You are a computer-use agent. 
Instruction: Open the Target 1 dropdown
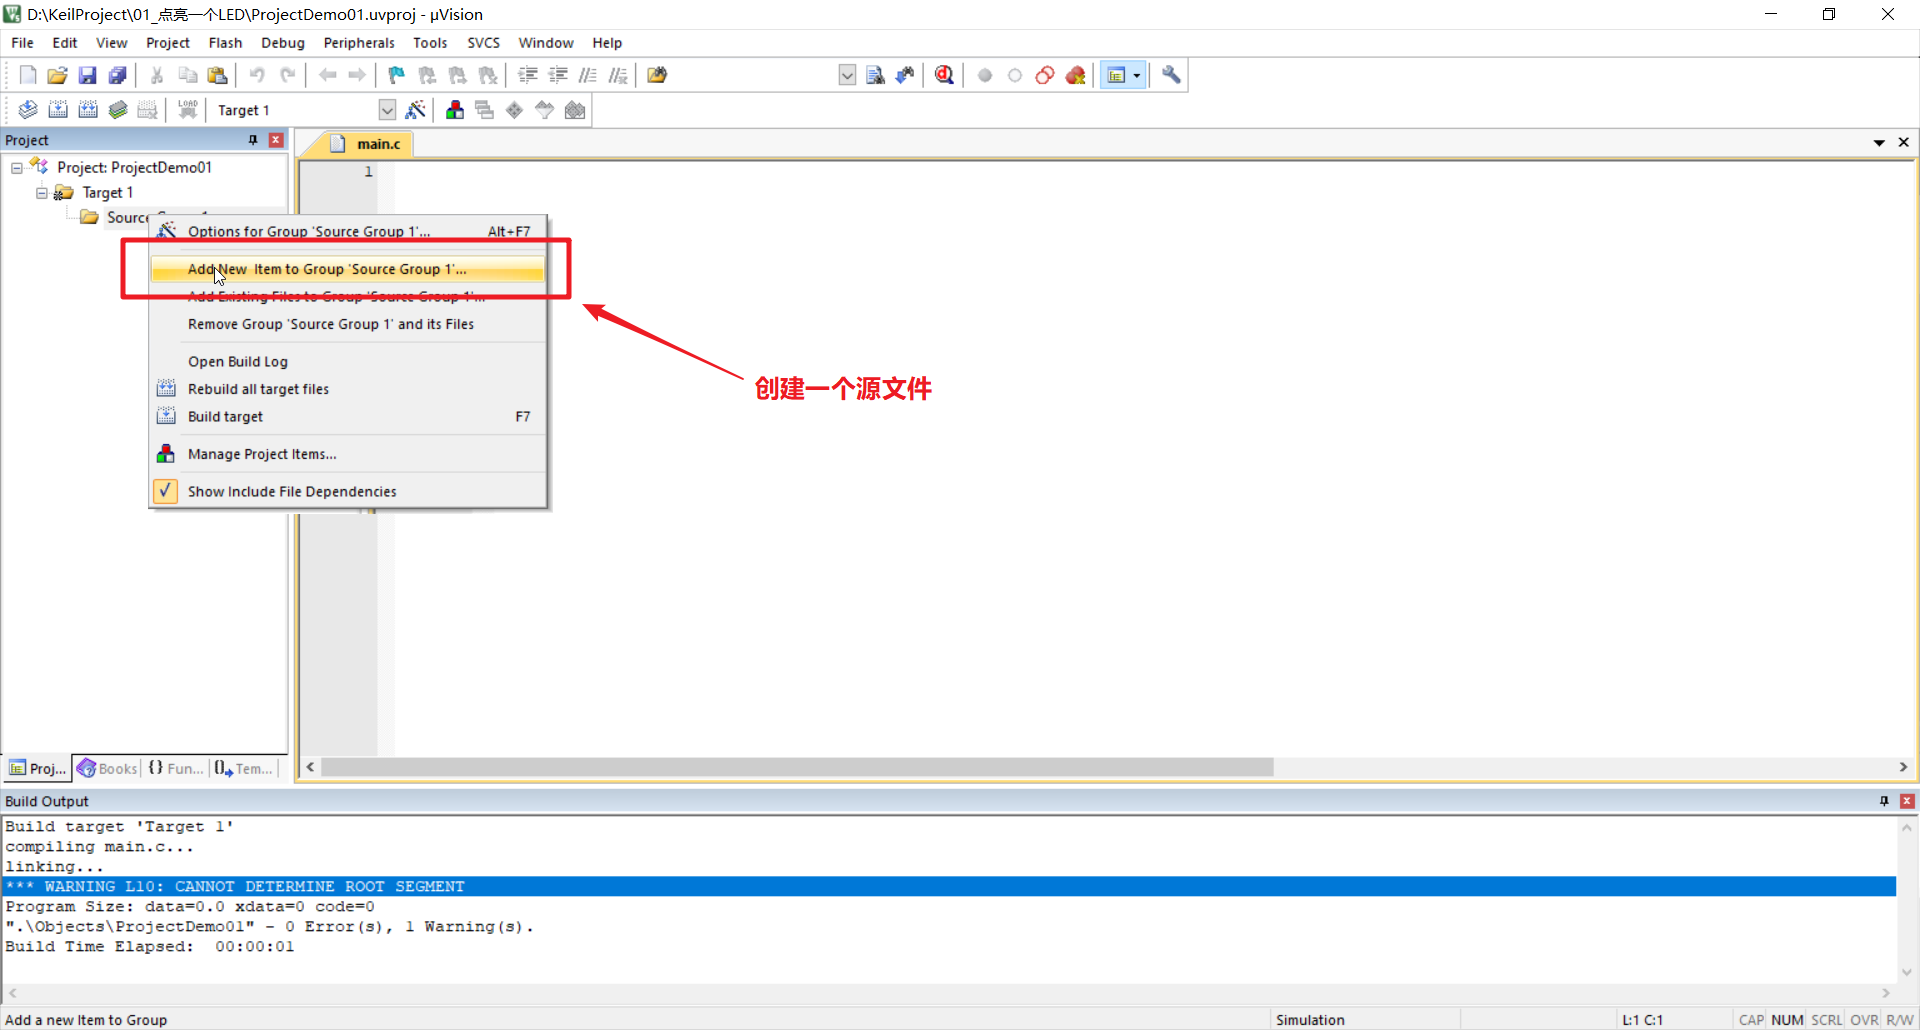[387, 110]
